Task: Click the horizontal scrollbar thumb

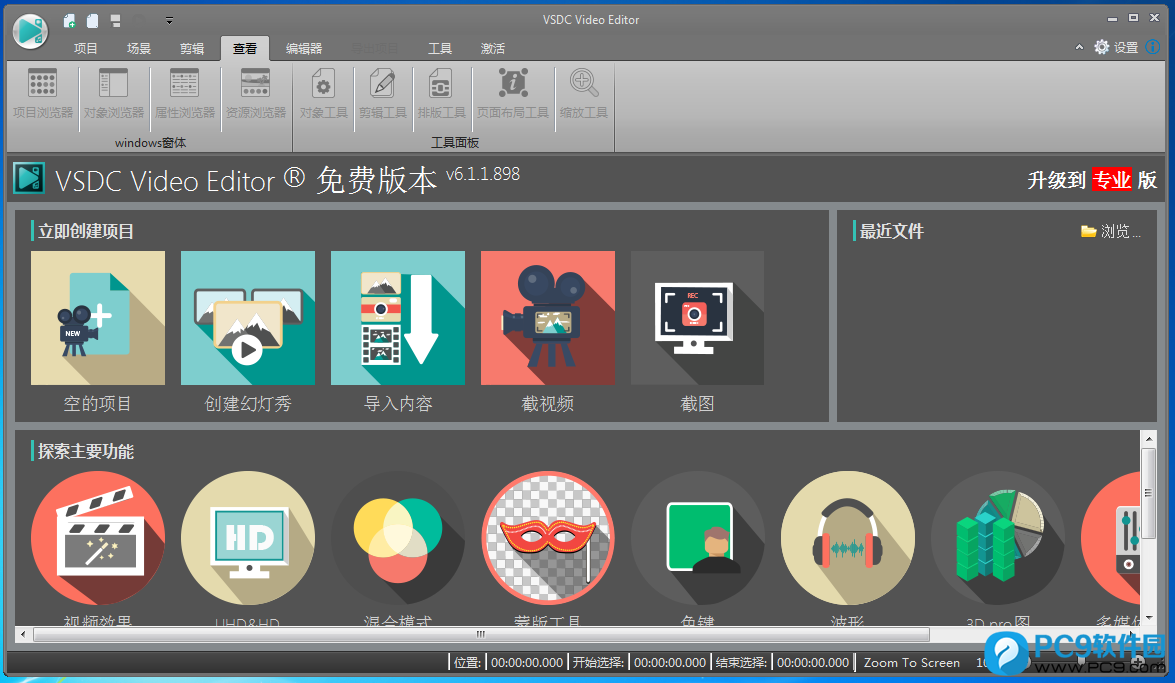Action: click(481, 634)
